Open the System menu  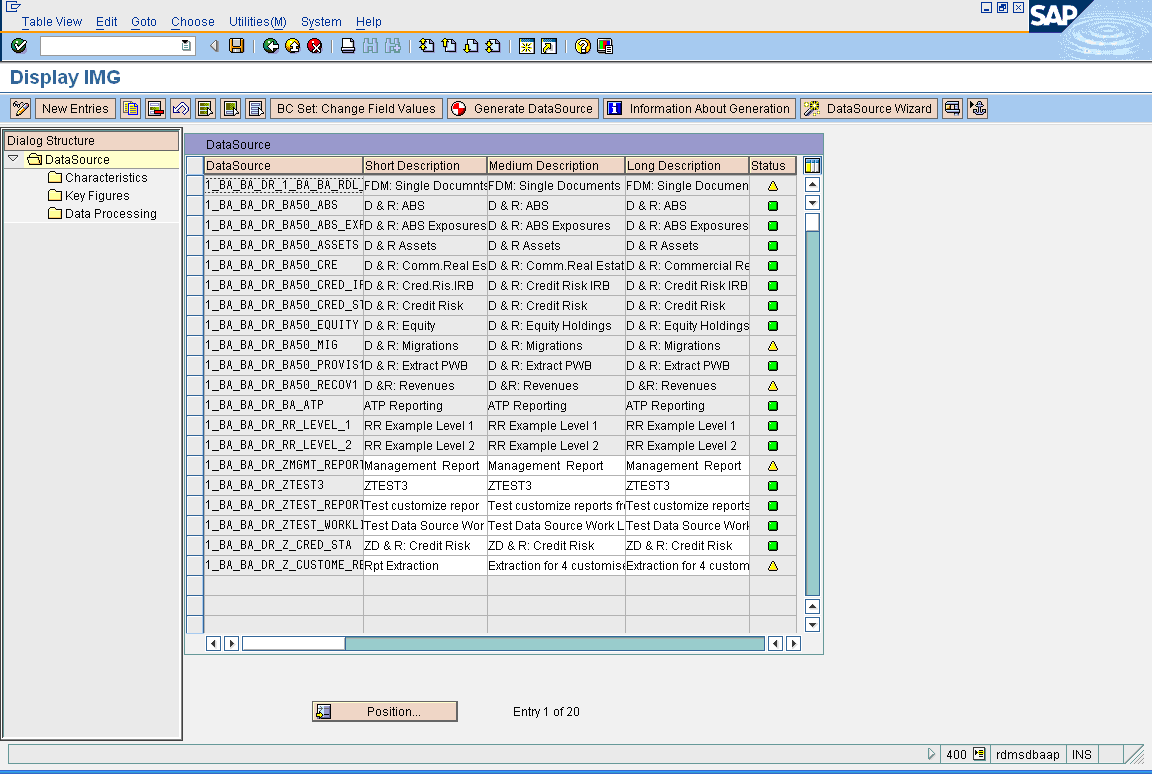click(321, 22)
